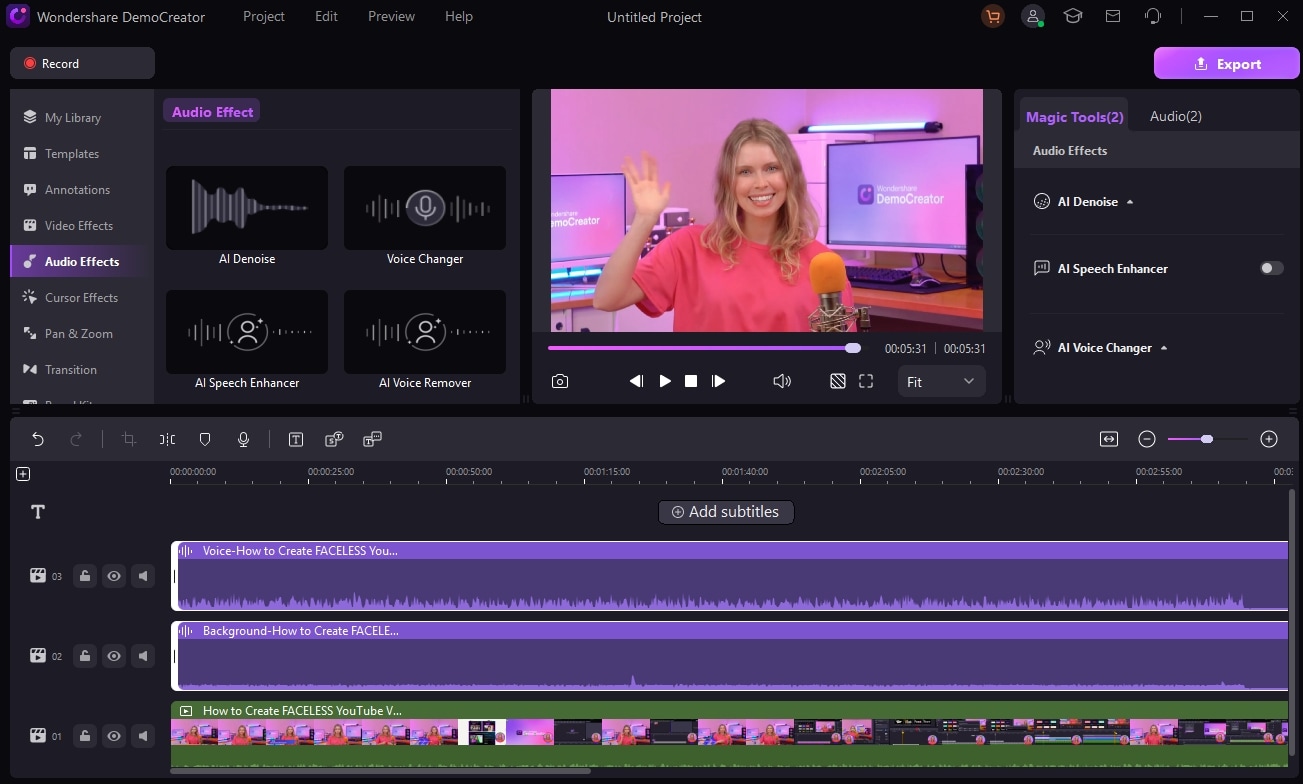Viewport: 1303px width, 784px height.
Task: Click the headset support icon
Action: [1153, 17]
